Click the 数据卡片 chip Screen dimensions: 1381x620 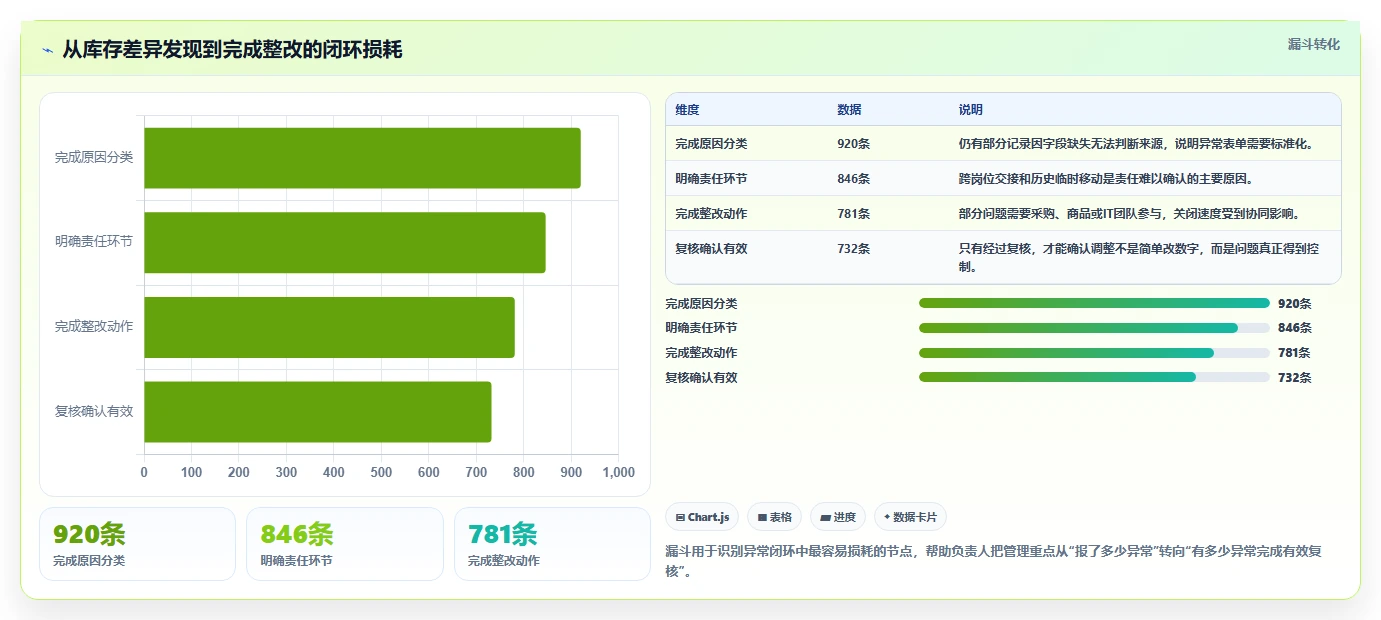910,517
